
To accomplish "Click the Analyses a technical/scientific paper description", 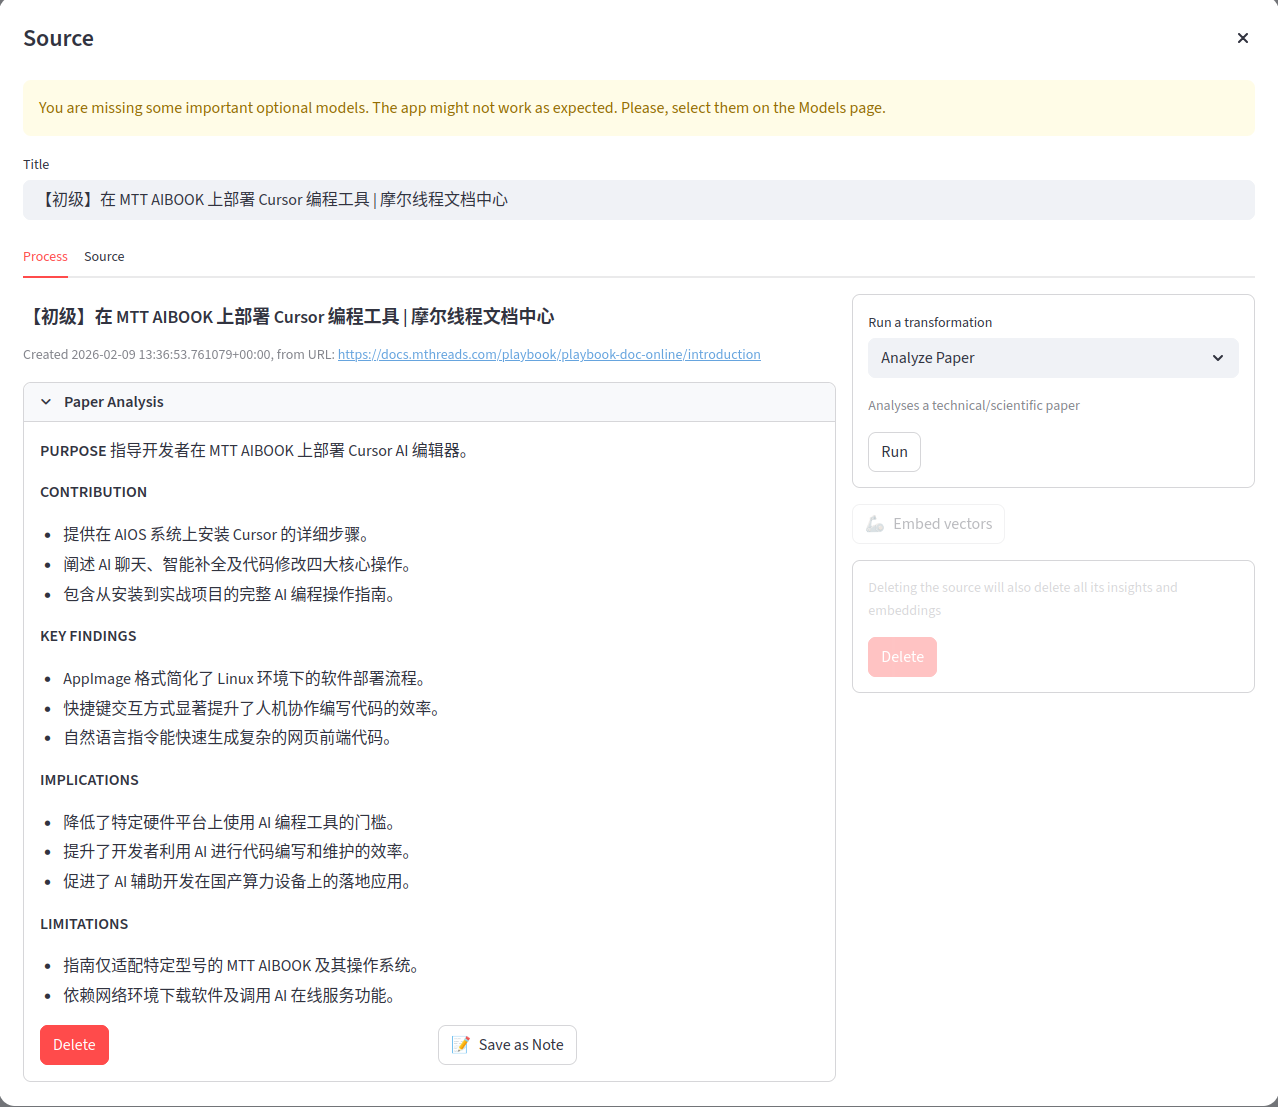I will pos(974,405).
